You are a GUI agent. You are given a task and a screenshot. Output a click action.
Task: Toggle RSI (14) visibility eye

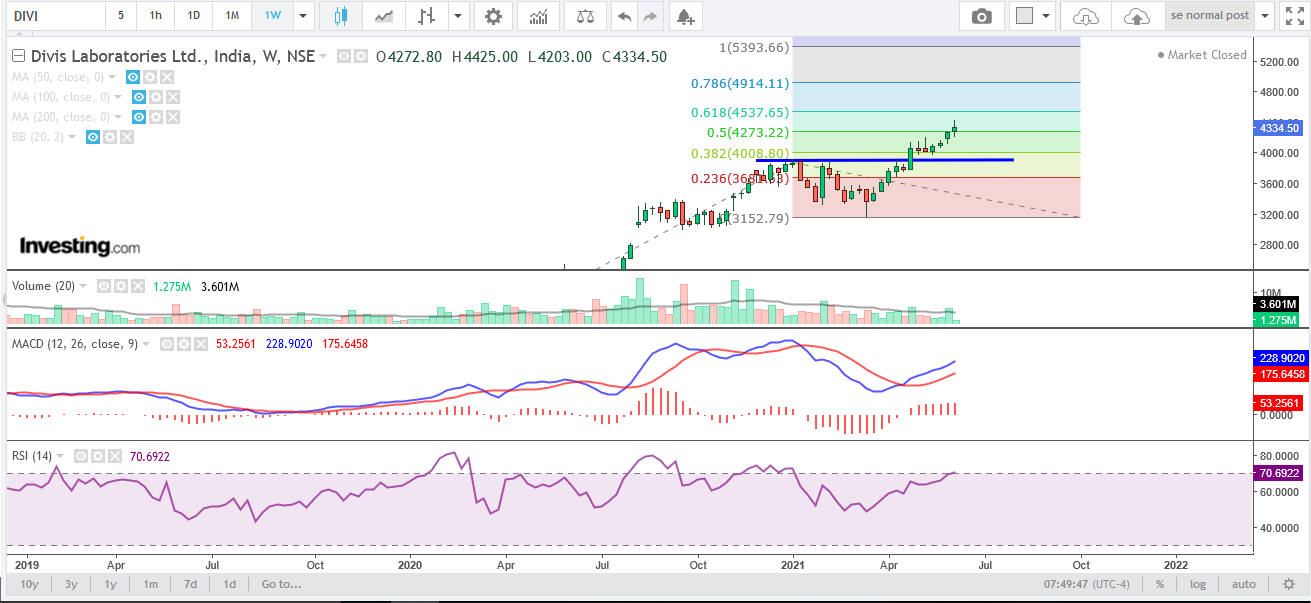(x=81, y=456)
